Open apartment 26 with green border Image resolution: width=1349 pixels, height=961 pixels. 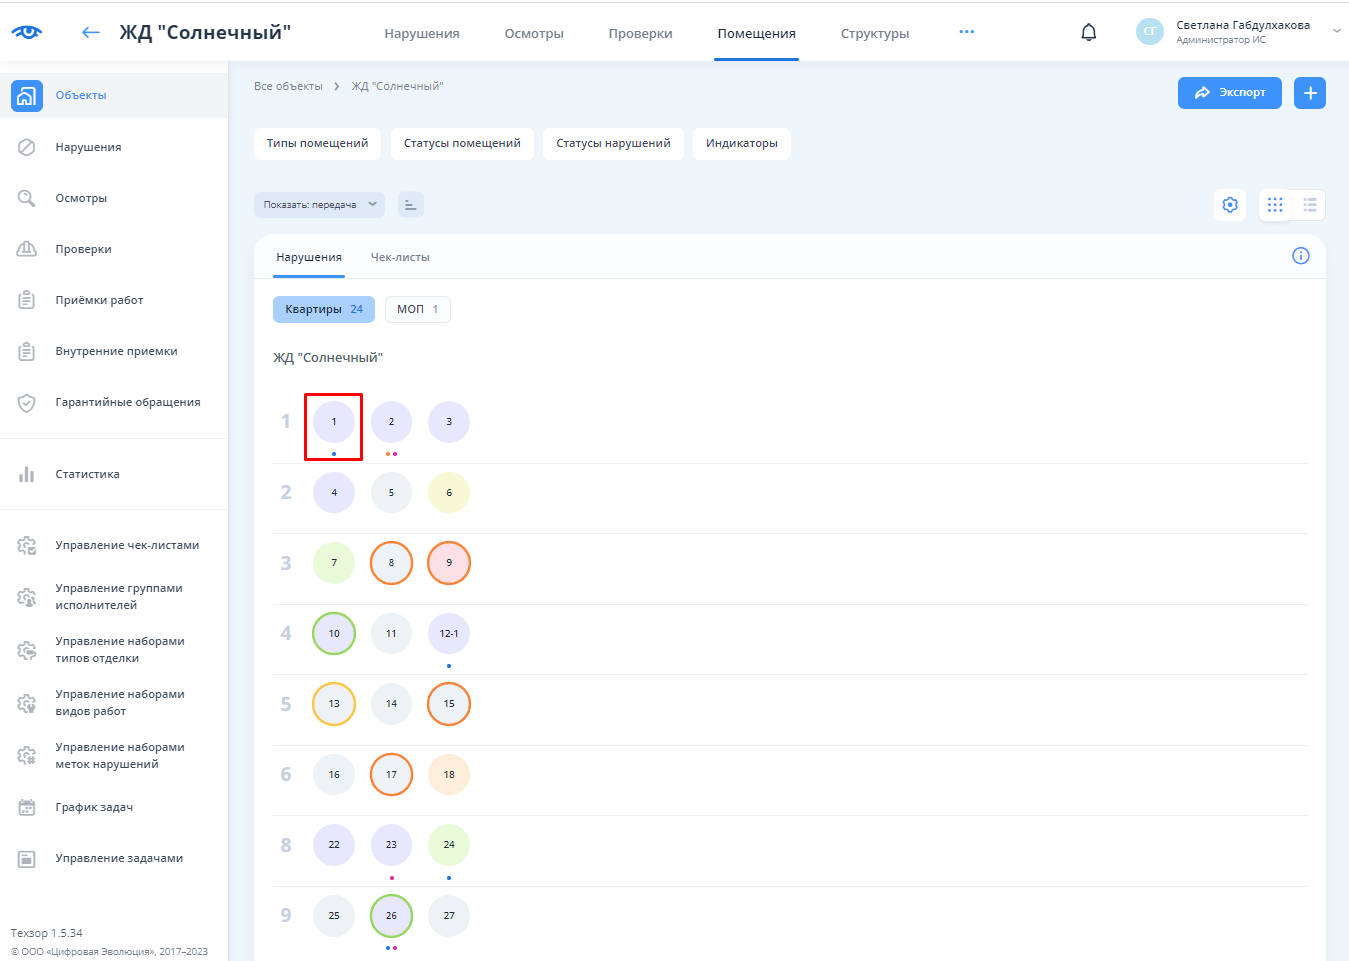(x=391, y=915)
